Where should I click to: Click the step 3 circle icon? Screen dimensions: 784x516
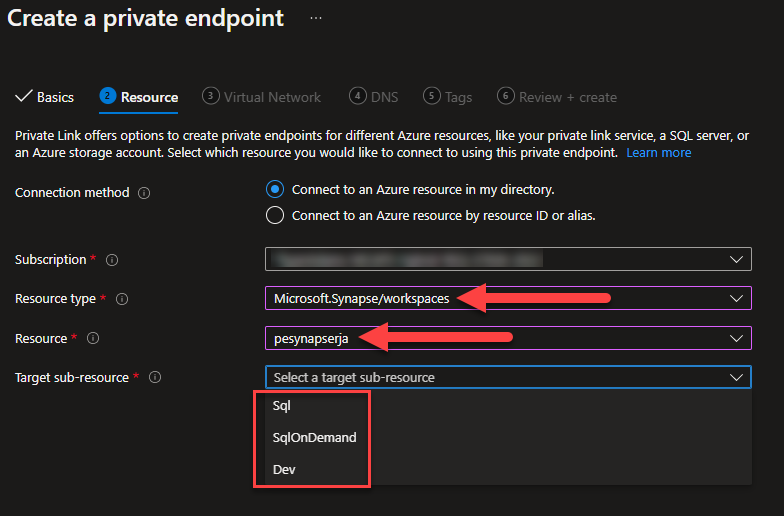click(x=210, y=96)
